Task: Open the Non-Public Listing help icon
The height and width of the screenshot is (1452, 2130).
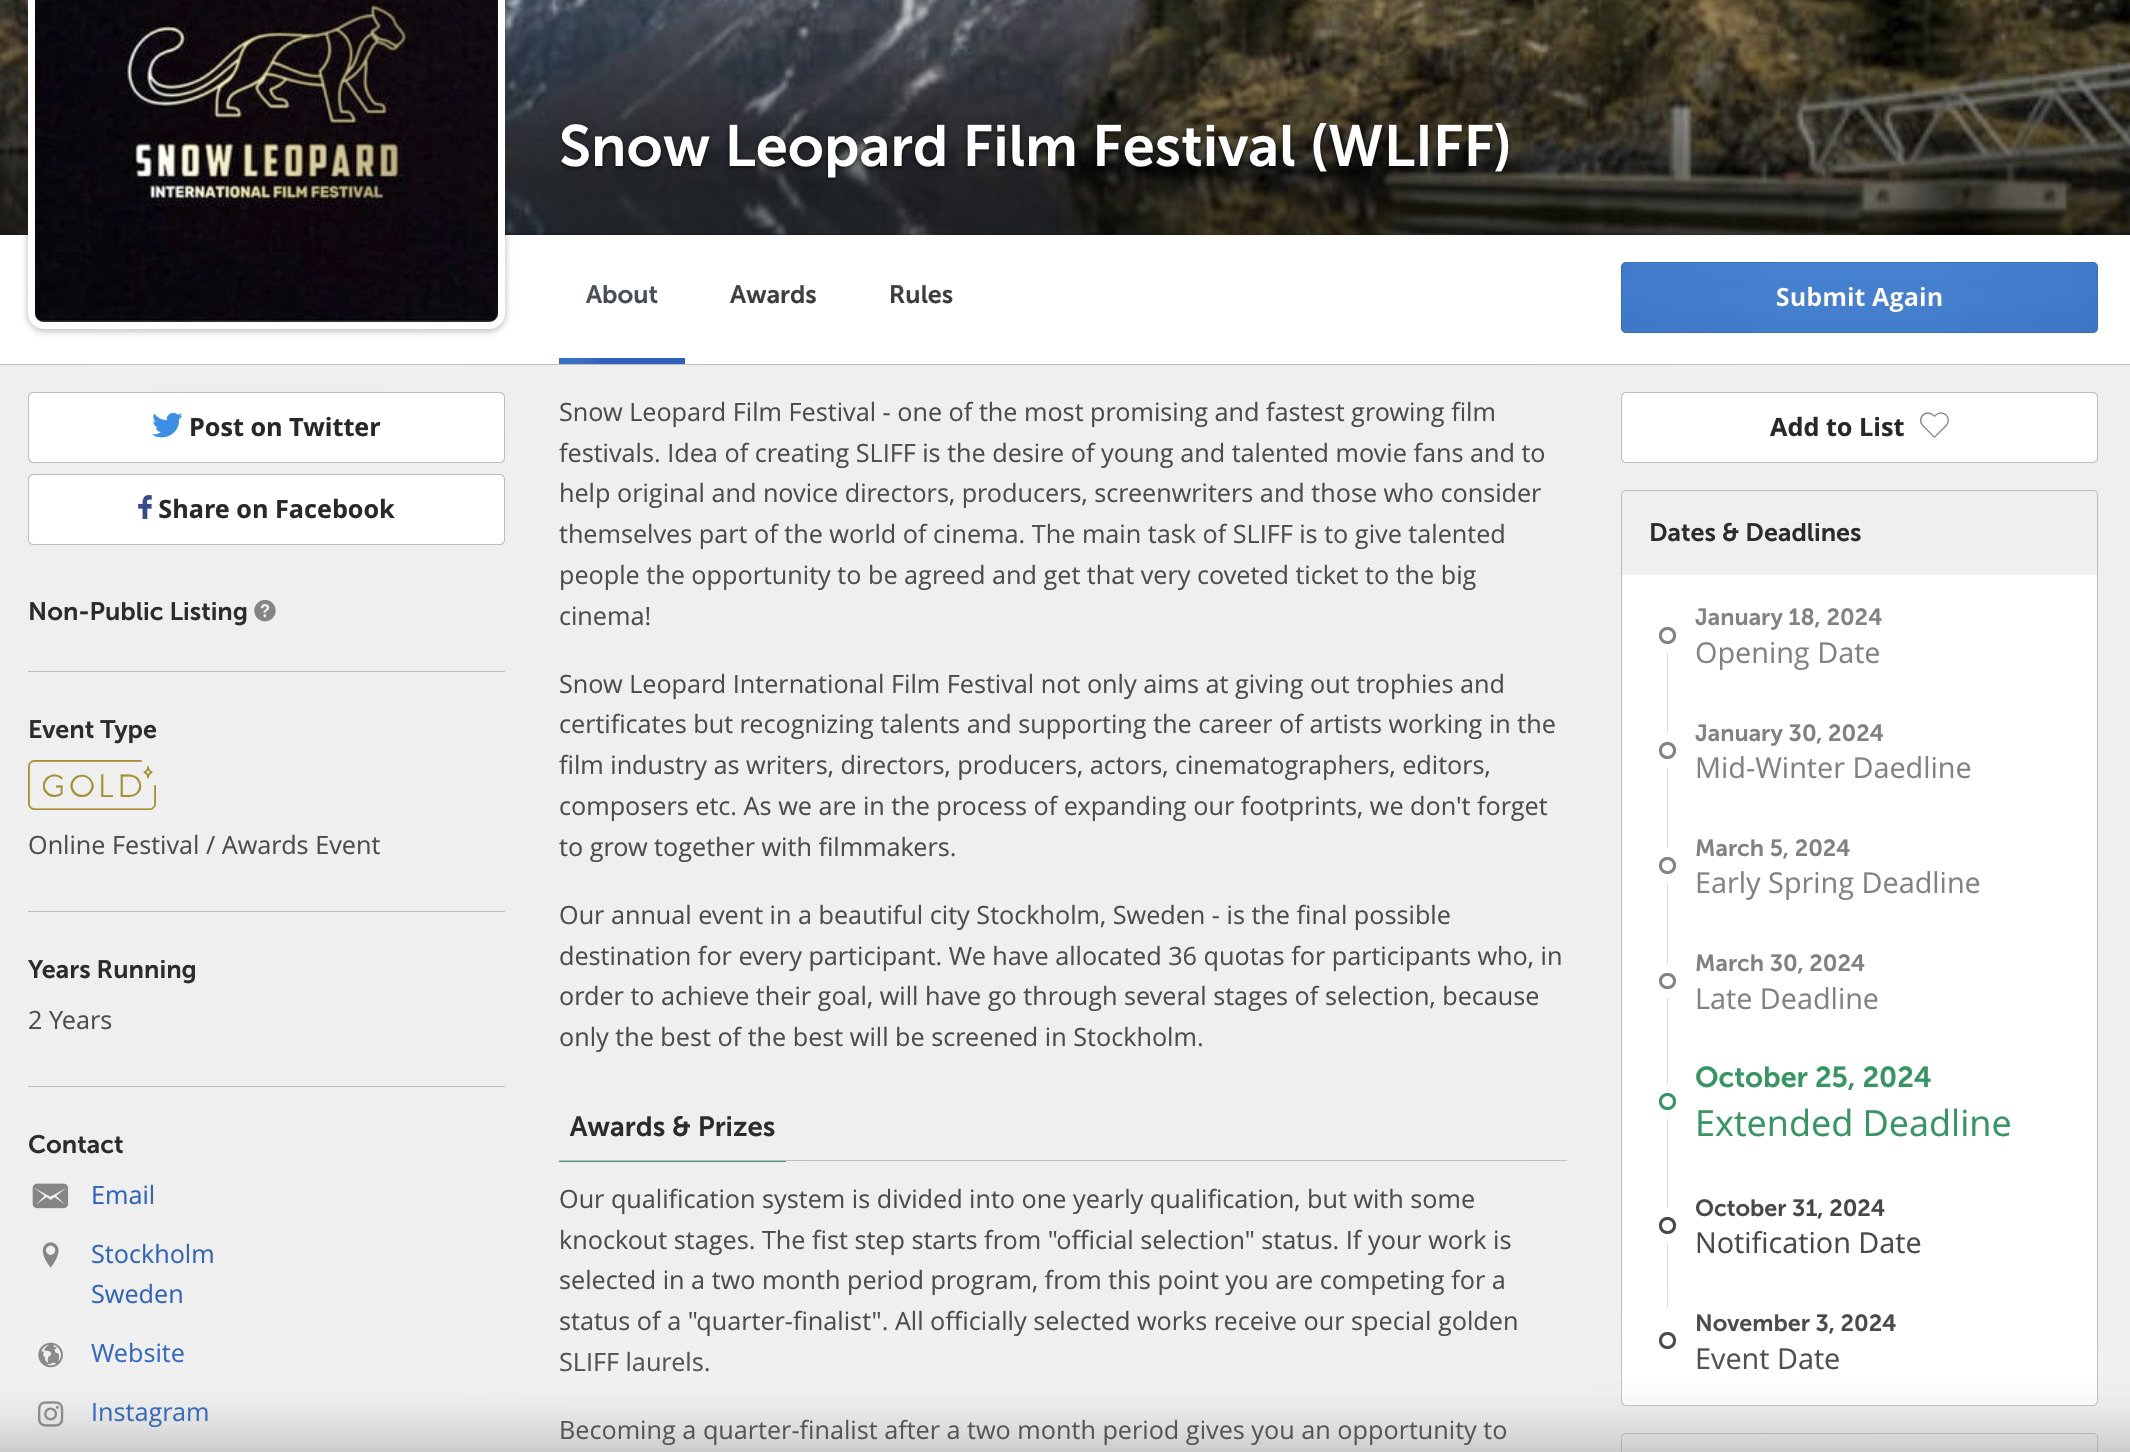Action: click(x=265, y=611)
